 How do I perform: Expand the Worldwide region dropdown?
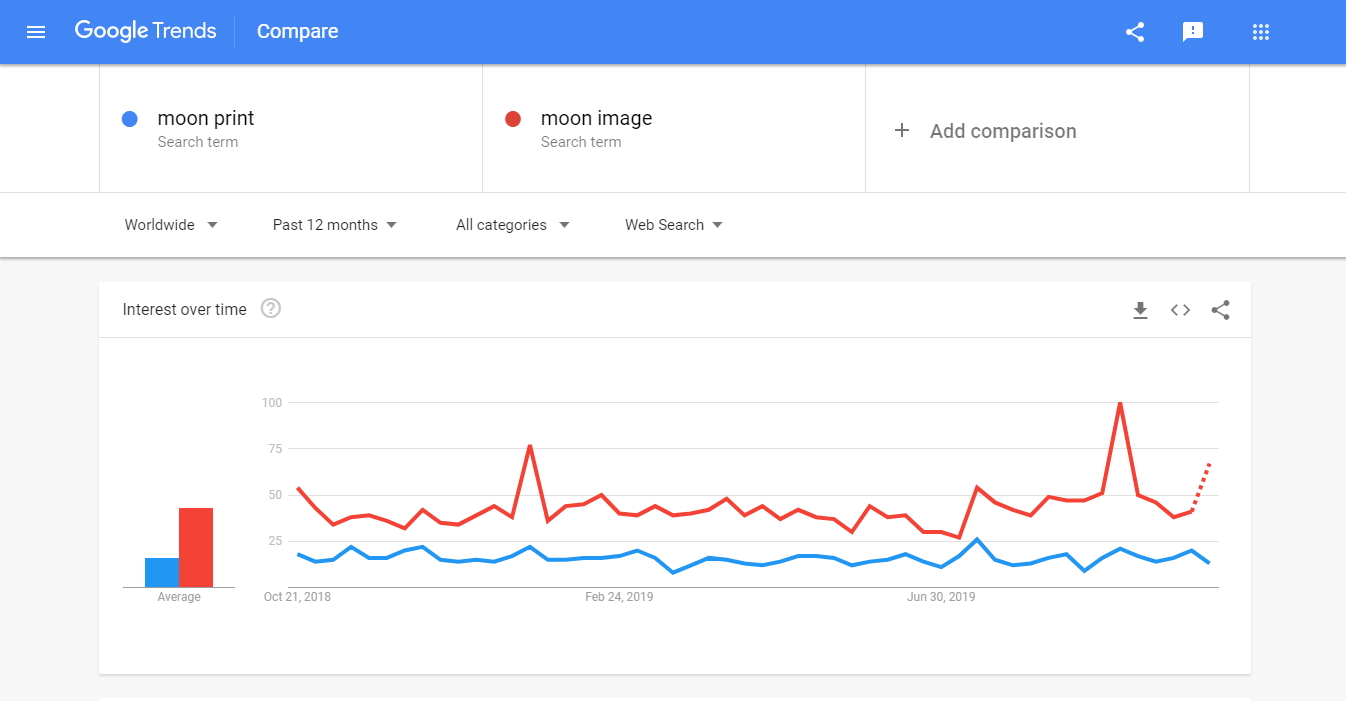coord(171,225)
